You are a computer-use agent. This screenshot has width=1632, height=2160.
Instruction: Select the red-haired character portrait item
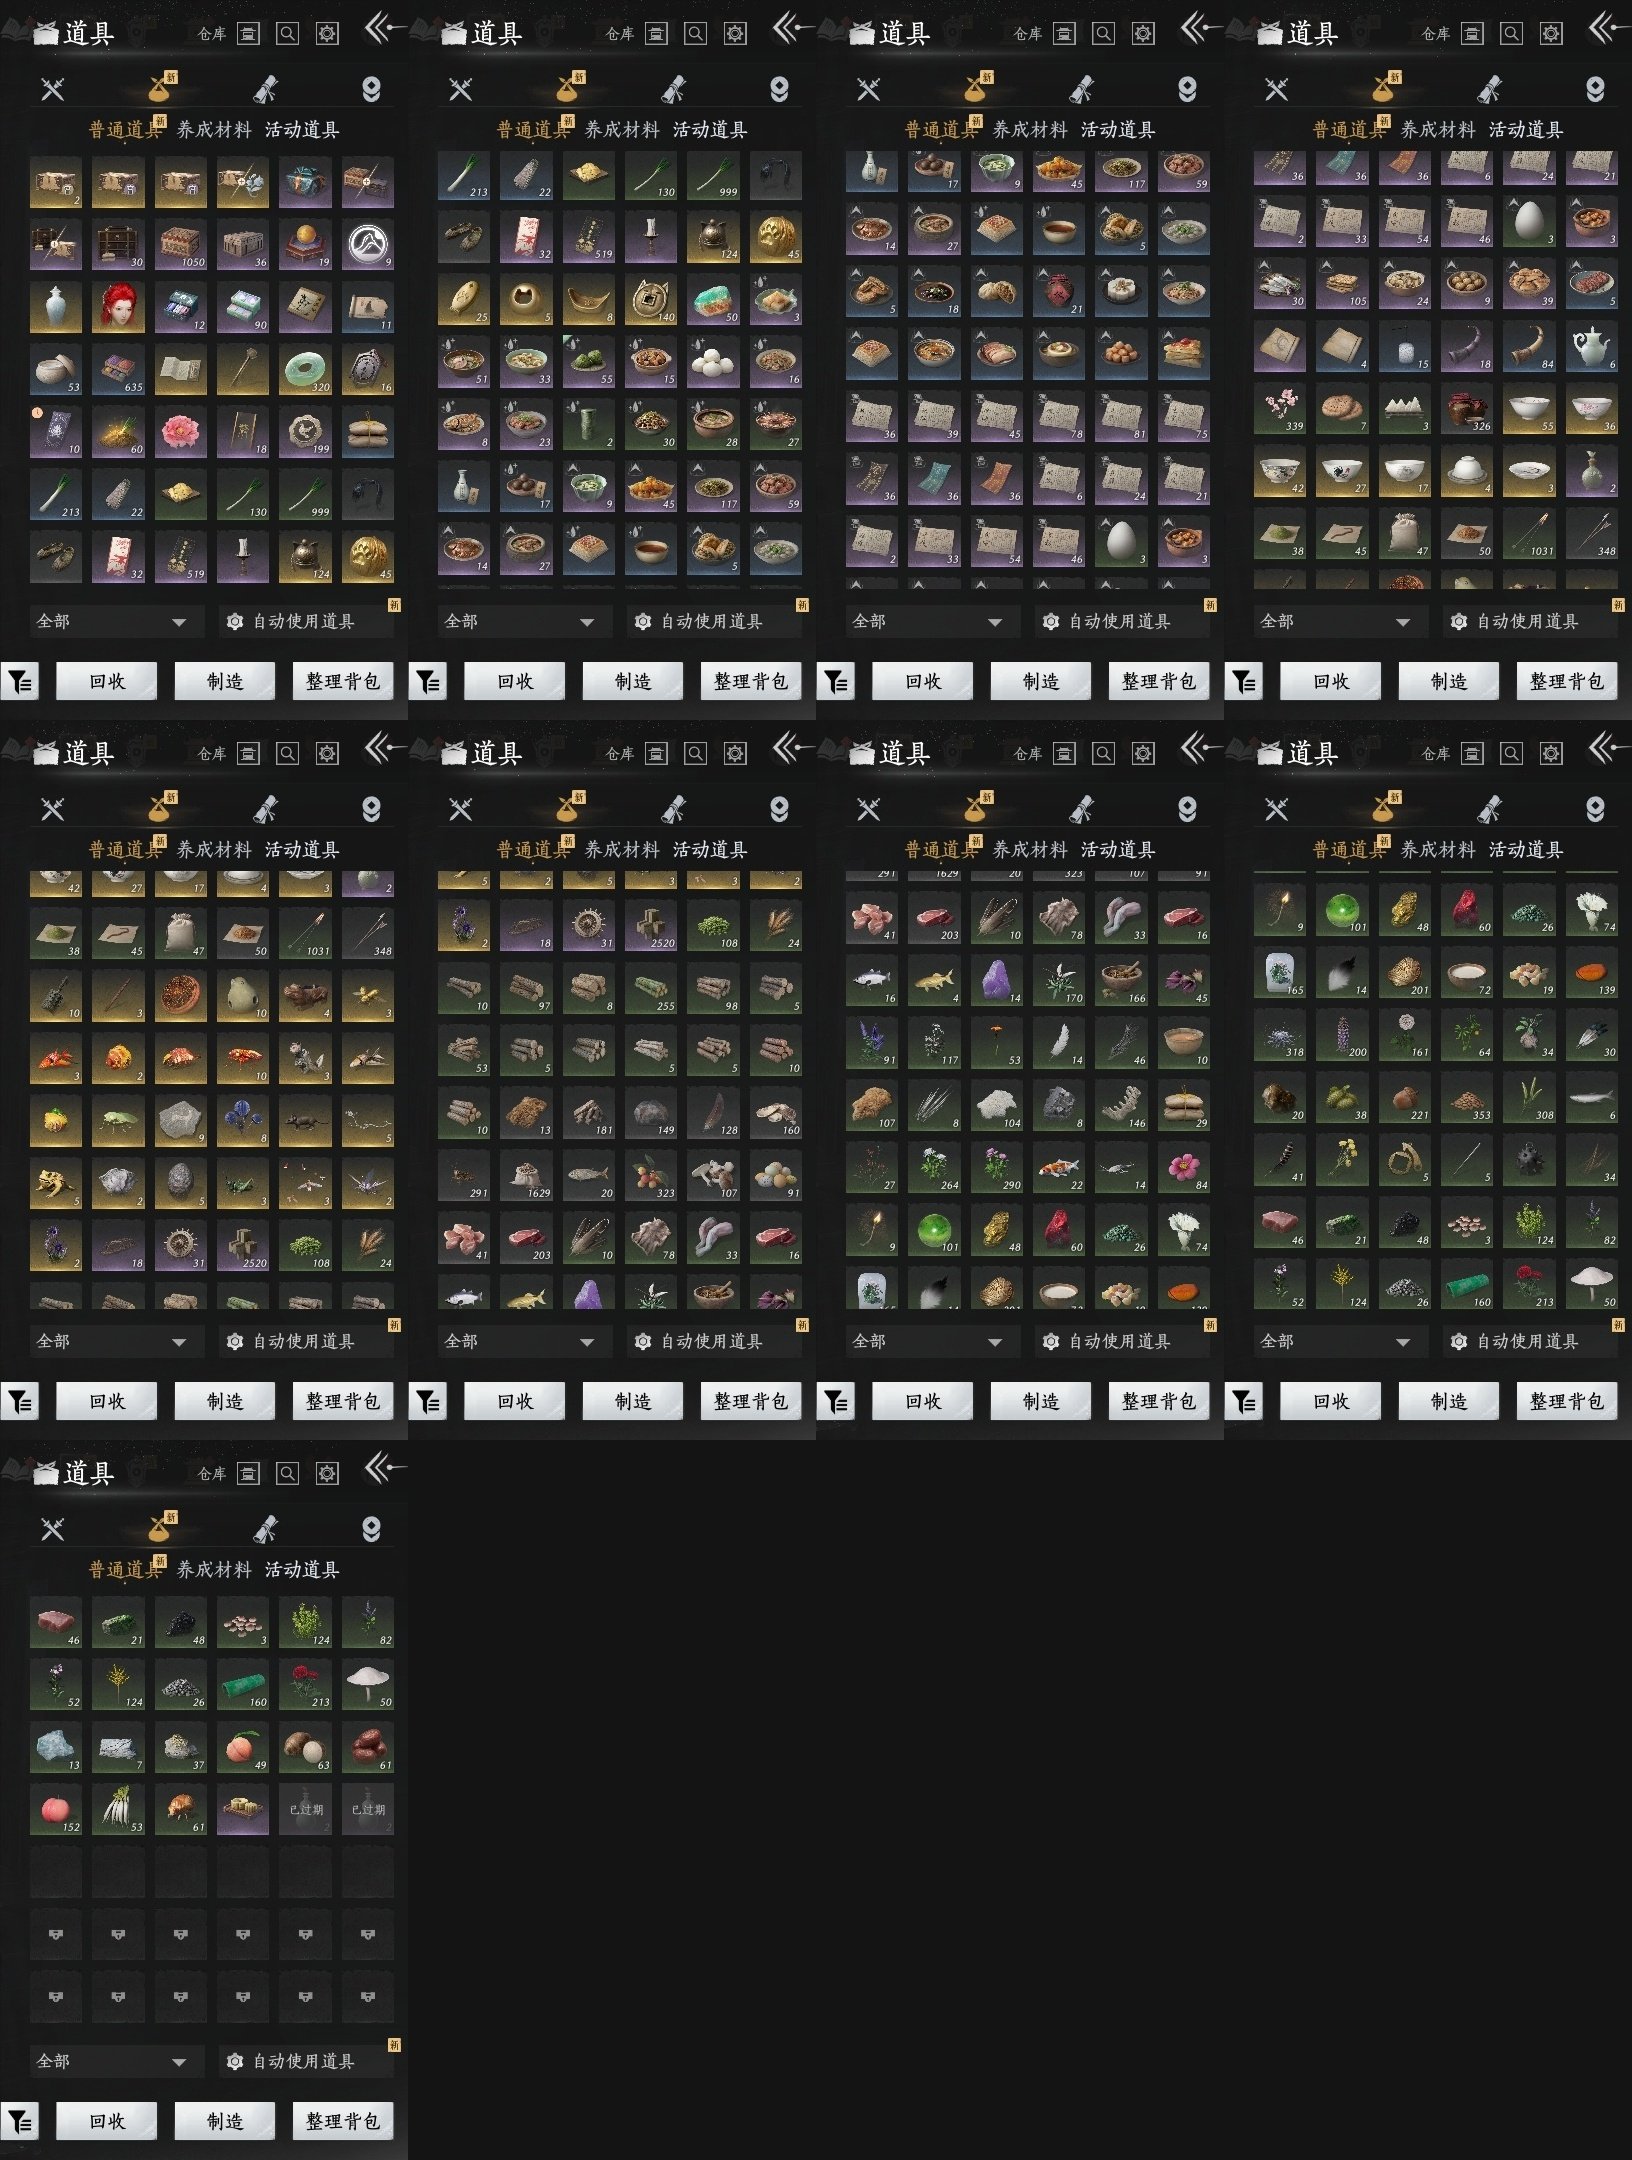pyautogui.click(x=118, y=307)
